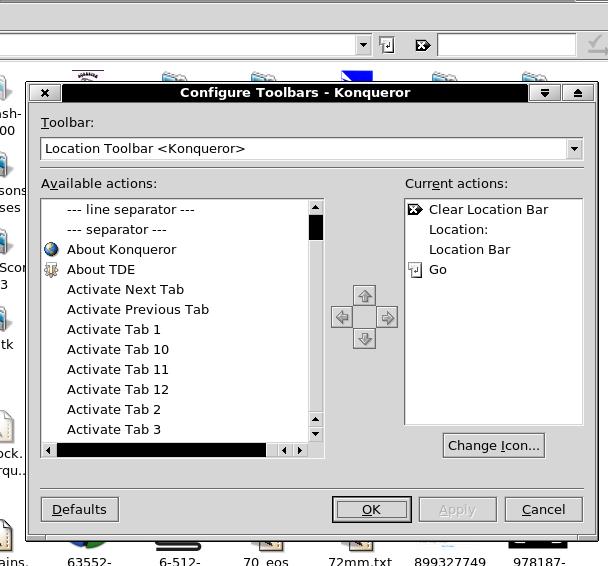The height and width of the screenshot is (566, 608).
Task: Close the Configure Toolbars dialog with the X
Action: click(45, 93)
